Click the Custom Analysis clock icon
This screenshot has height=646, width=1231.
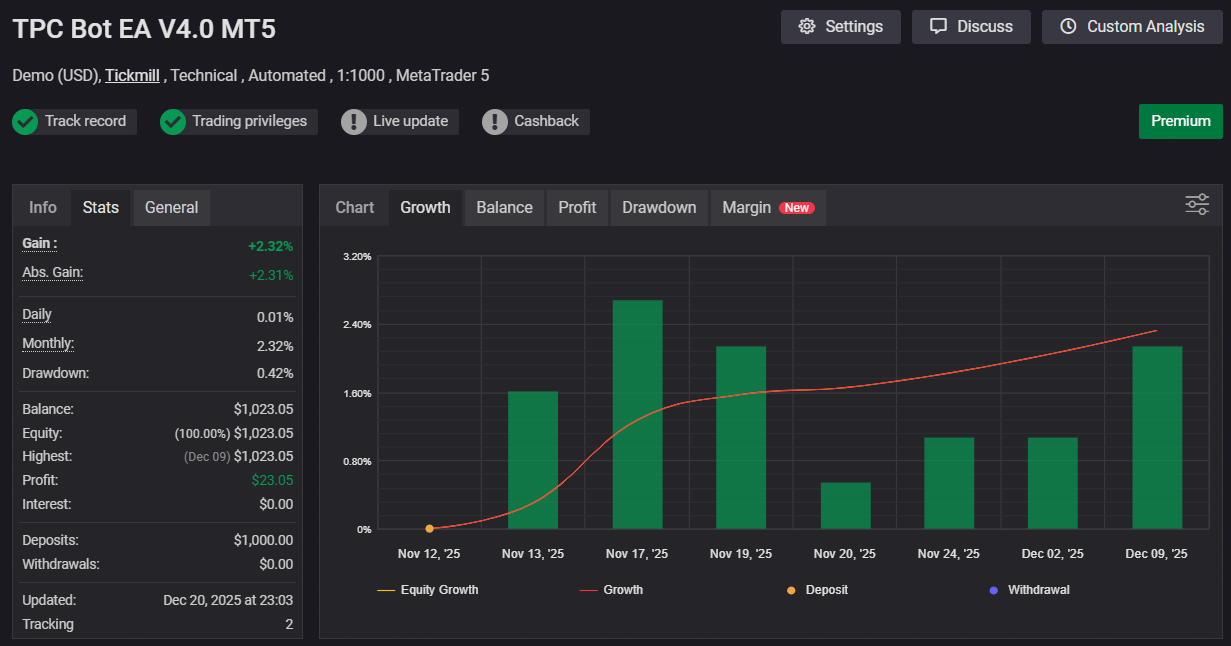coord(1068,27)
